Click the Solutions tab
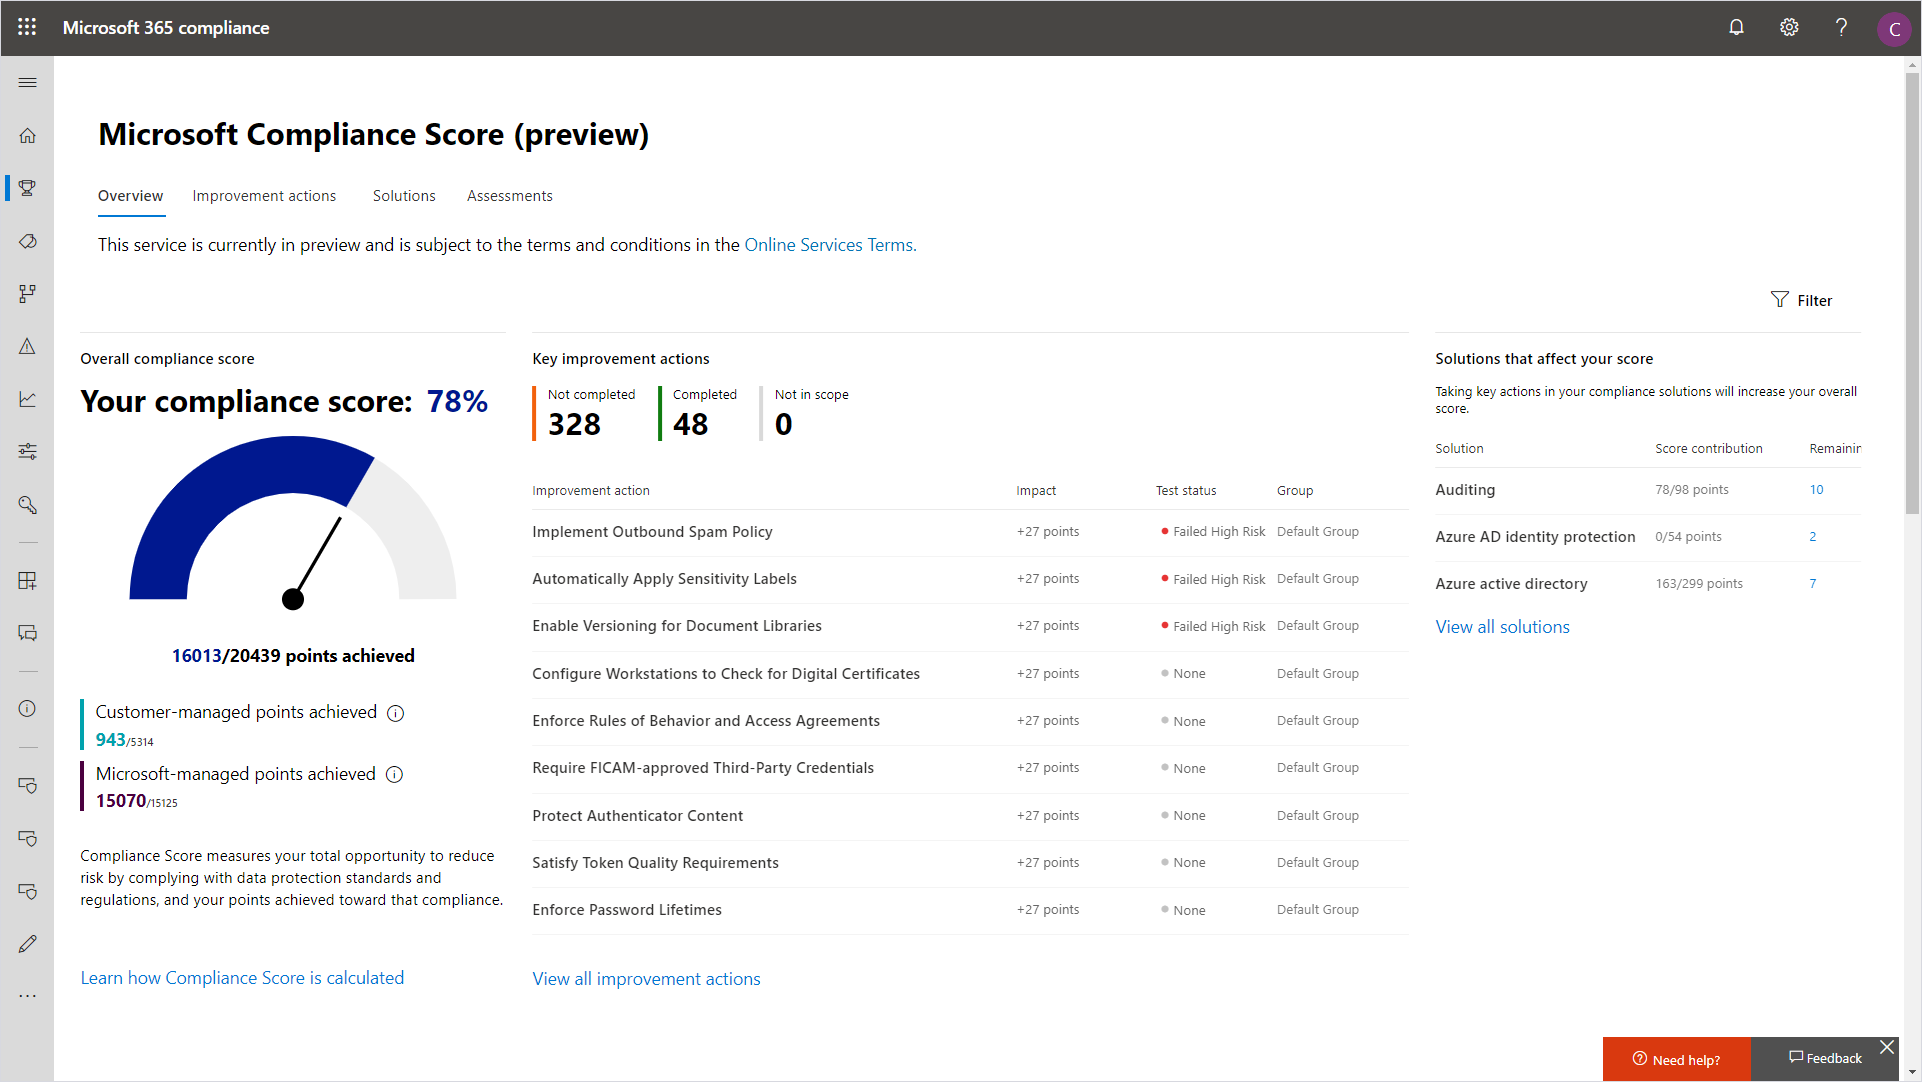The height and width of the screenshot is (1082, 1922). 403,195
